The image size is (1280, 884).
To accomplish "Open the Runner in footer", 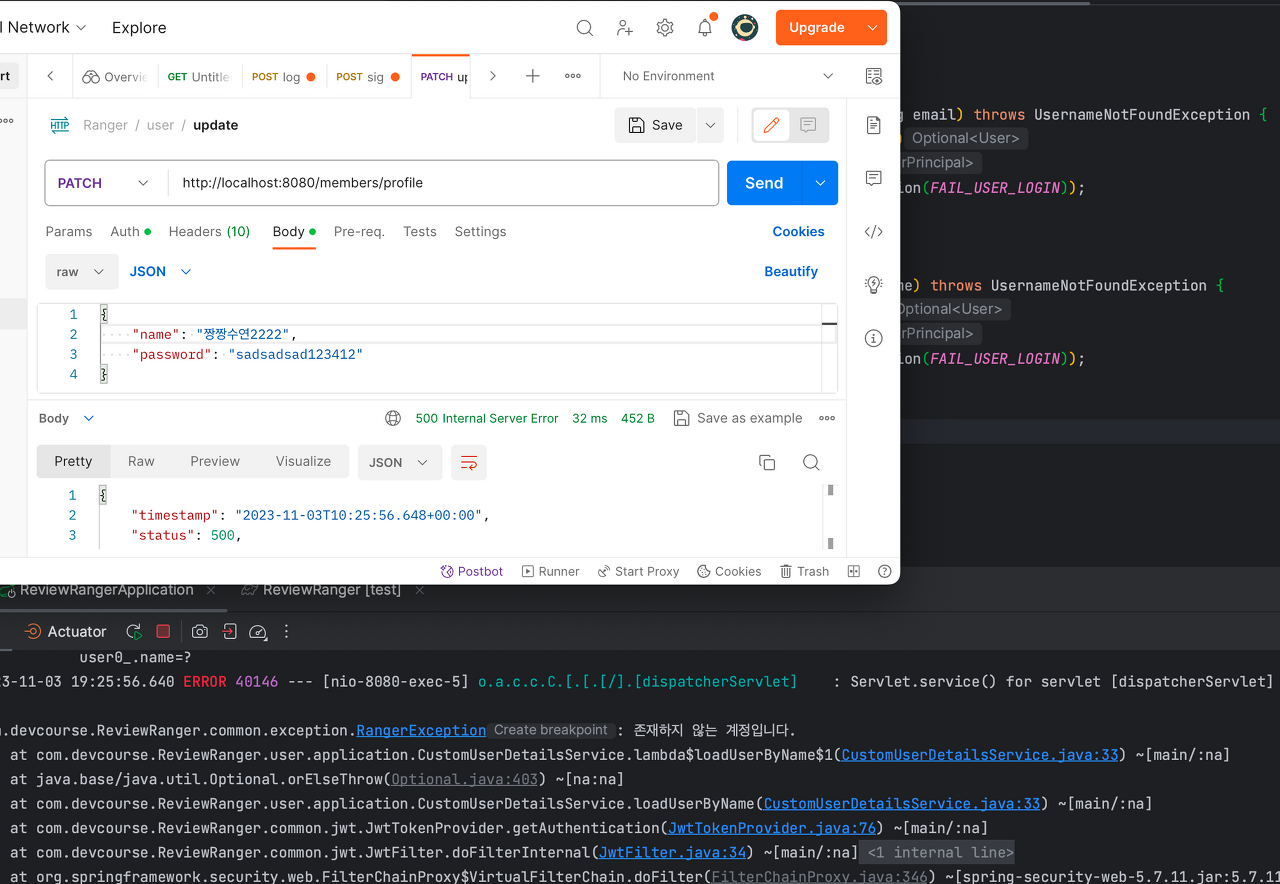I will point(550,571).
